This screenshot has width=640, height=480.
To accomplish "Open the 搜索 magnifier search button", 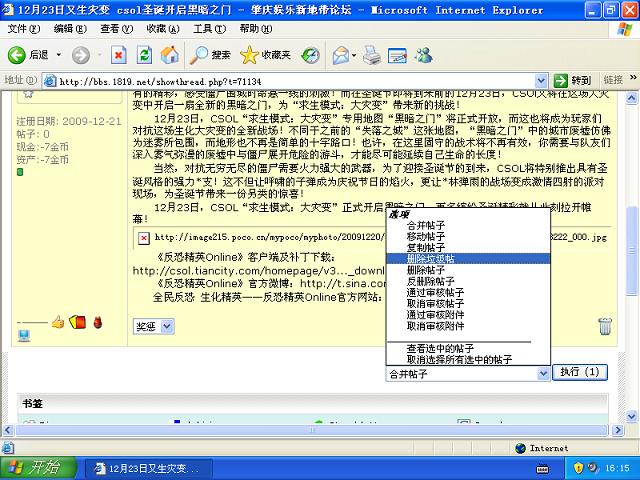I will [x=211, y=54].
